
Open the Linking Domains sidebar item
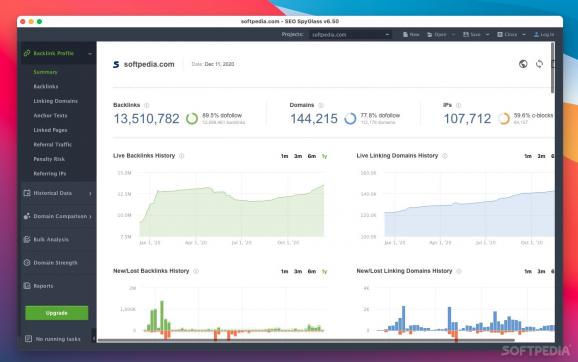coord(56,101)
